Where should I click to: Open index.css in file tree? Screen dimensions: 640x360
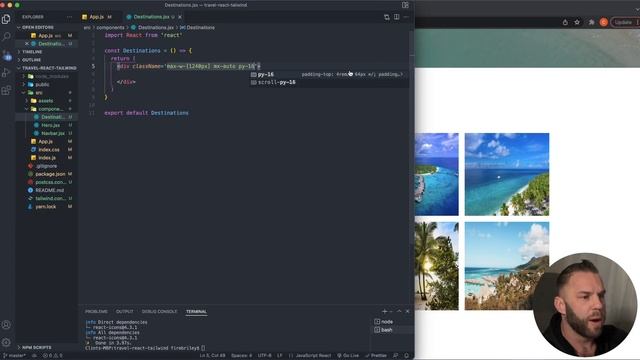pos(49,150)
